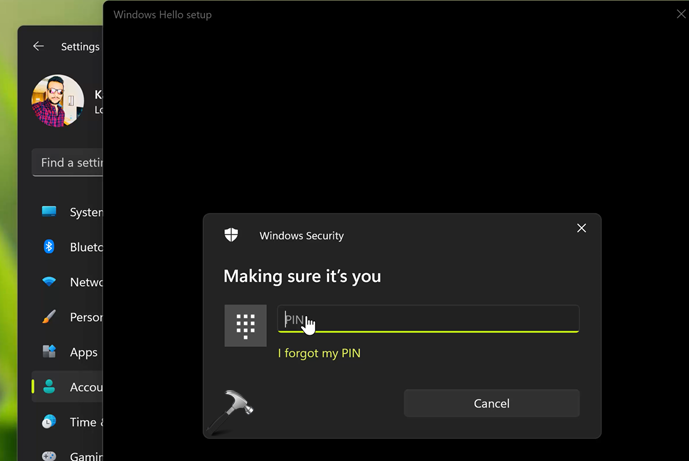
Task: Click the hammer logo icon
Action: [233, 408]
